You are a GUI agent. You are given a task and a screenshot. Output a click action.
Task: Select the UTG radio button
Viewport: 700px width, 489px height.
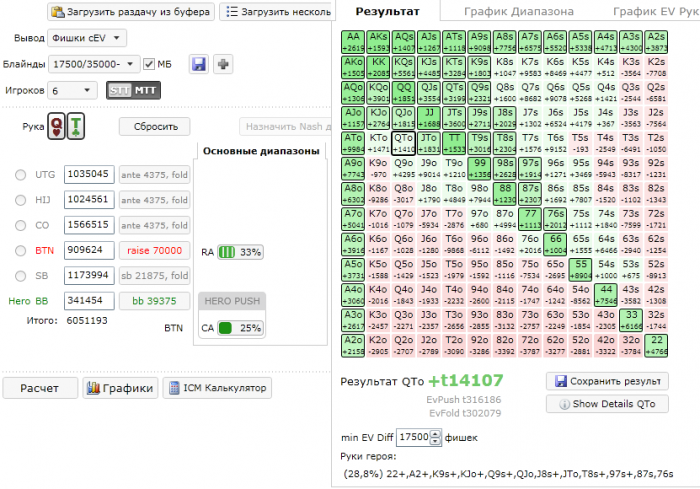[x=21, y=175]
